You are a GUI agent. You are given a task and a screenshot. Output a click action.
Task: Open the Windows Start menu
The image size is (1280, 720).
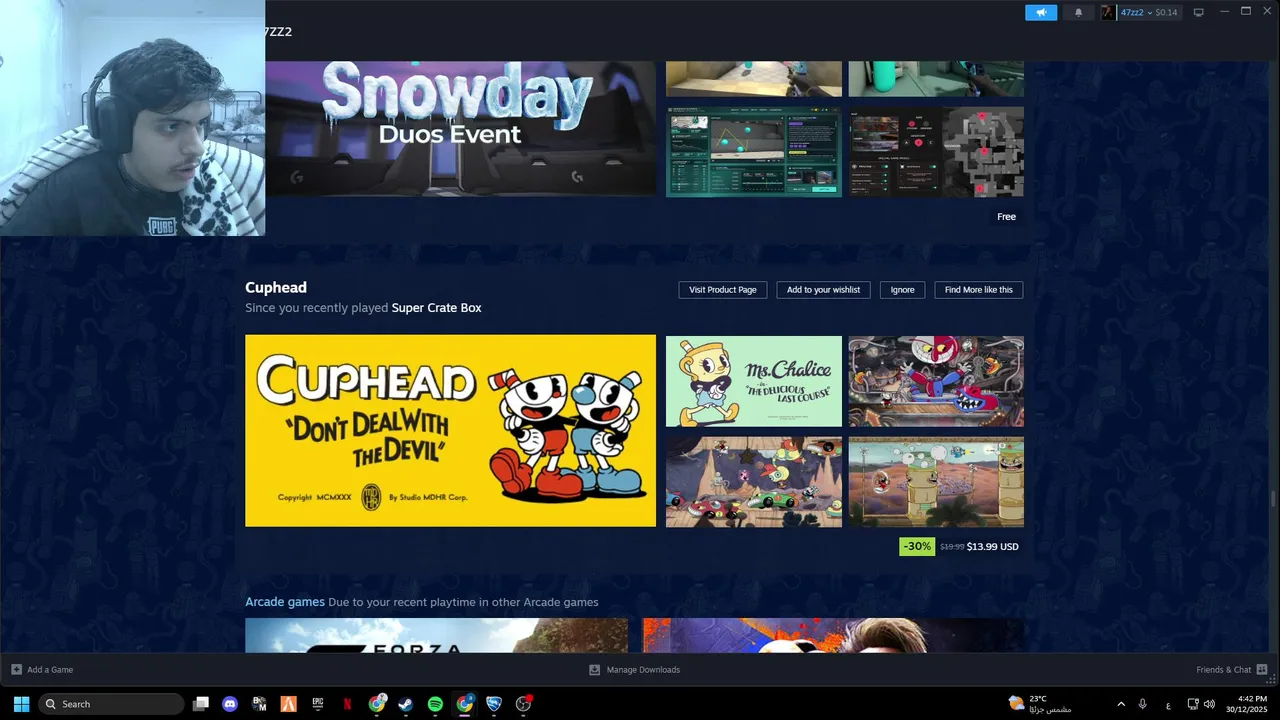(x=21, y=704)
